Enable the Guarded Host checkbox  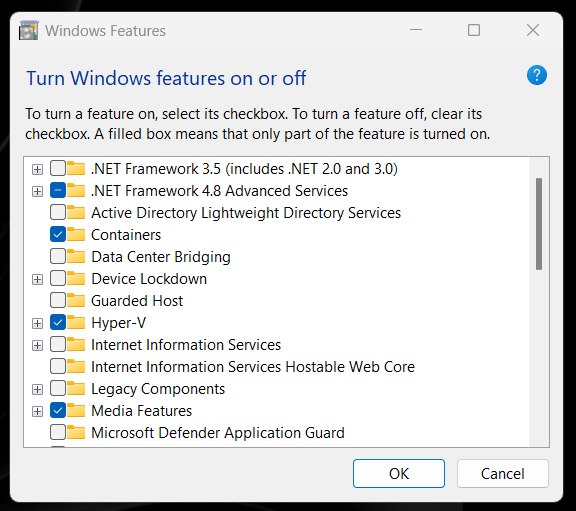[x=58, y=301]
